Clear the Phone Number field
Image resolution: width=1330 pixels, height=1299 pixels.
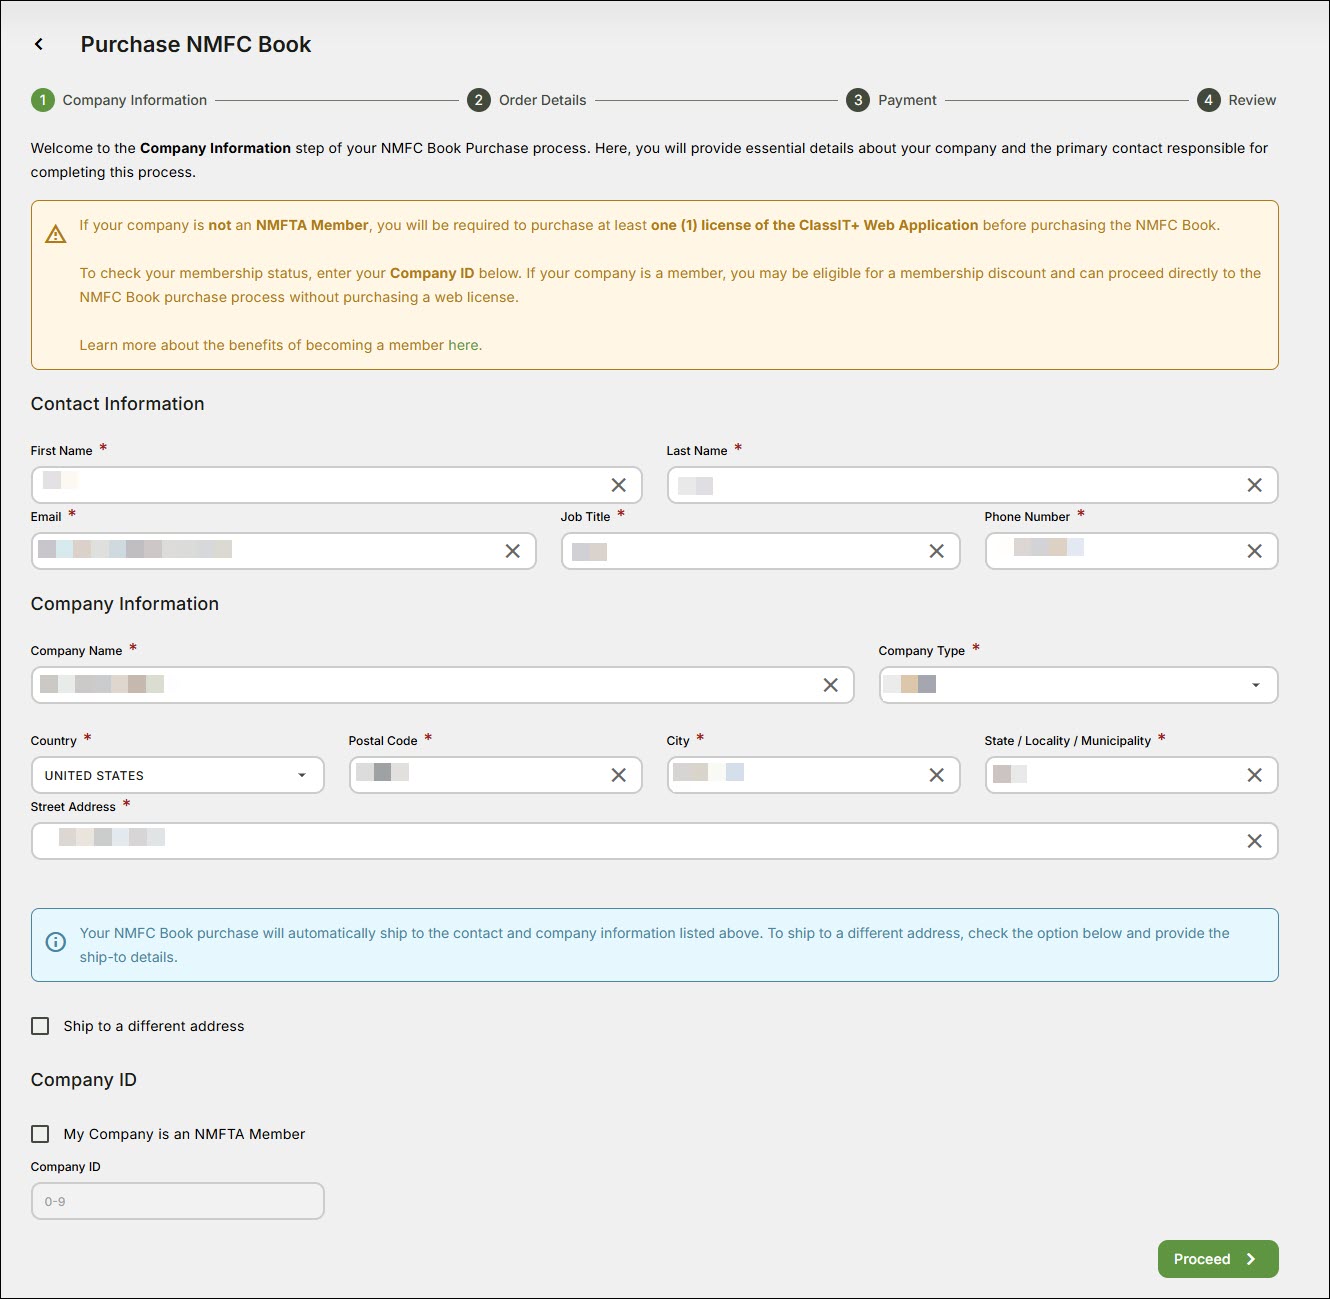[1254, 551]
